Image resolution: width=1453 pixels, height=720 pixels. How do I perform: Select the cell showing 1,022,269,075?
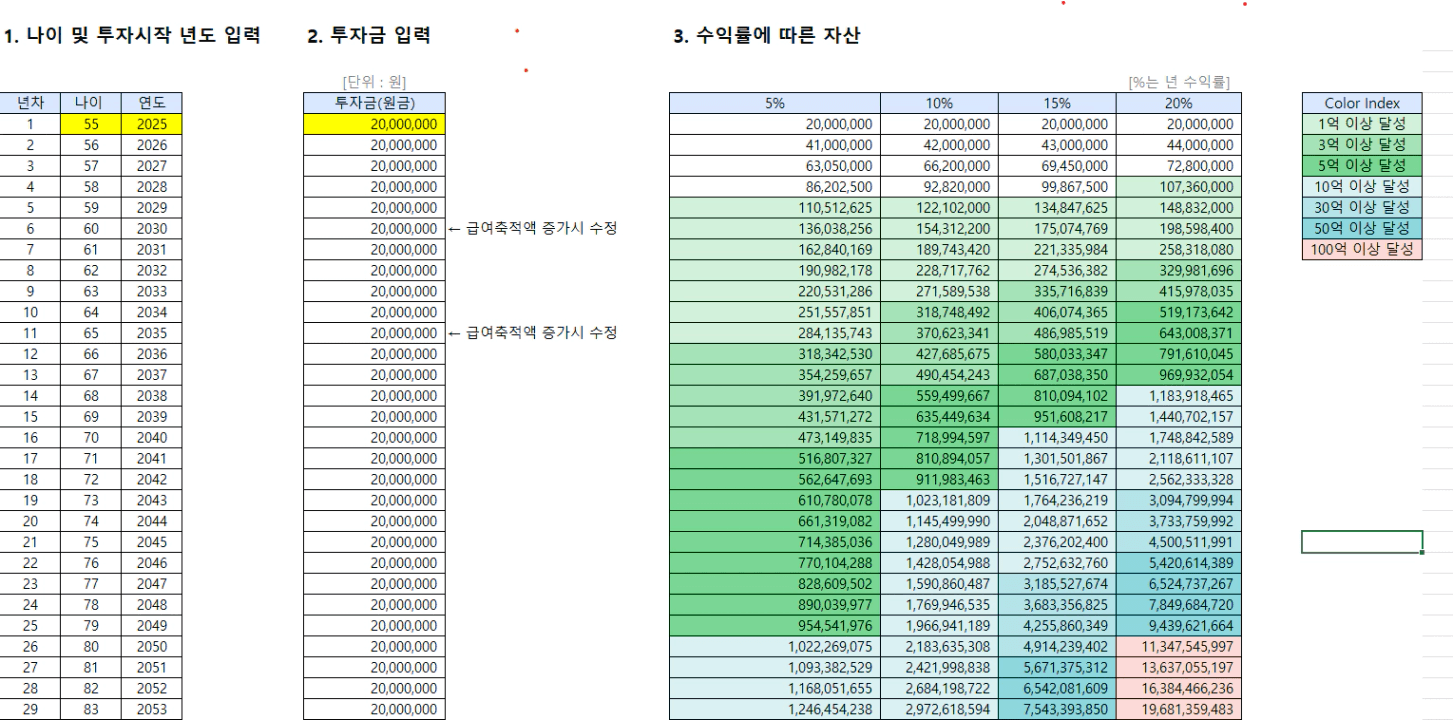pyautogui.click(x=775, y=646)
